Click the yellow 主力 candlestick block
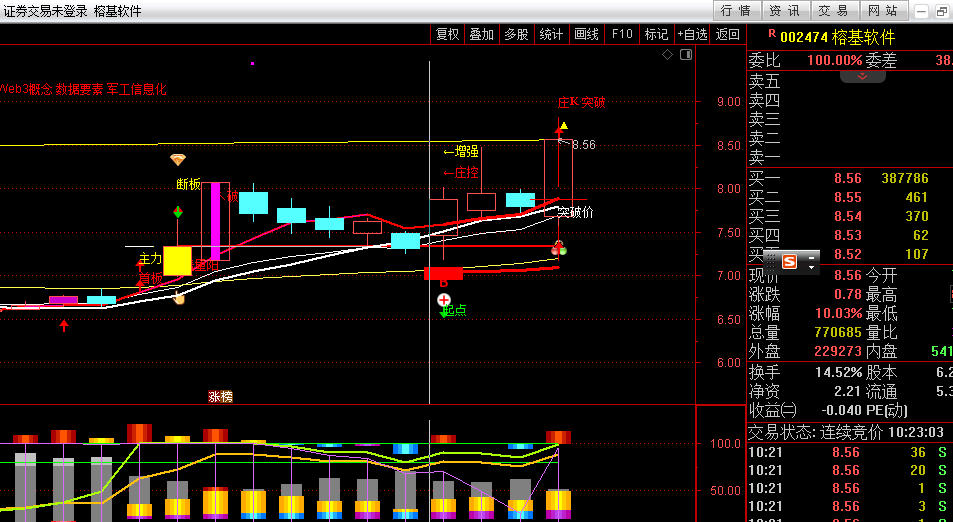The width and height of the screenshot is (953, 522). (177, 260)
